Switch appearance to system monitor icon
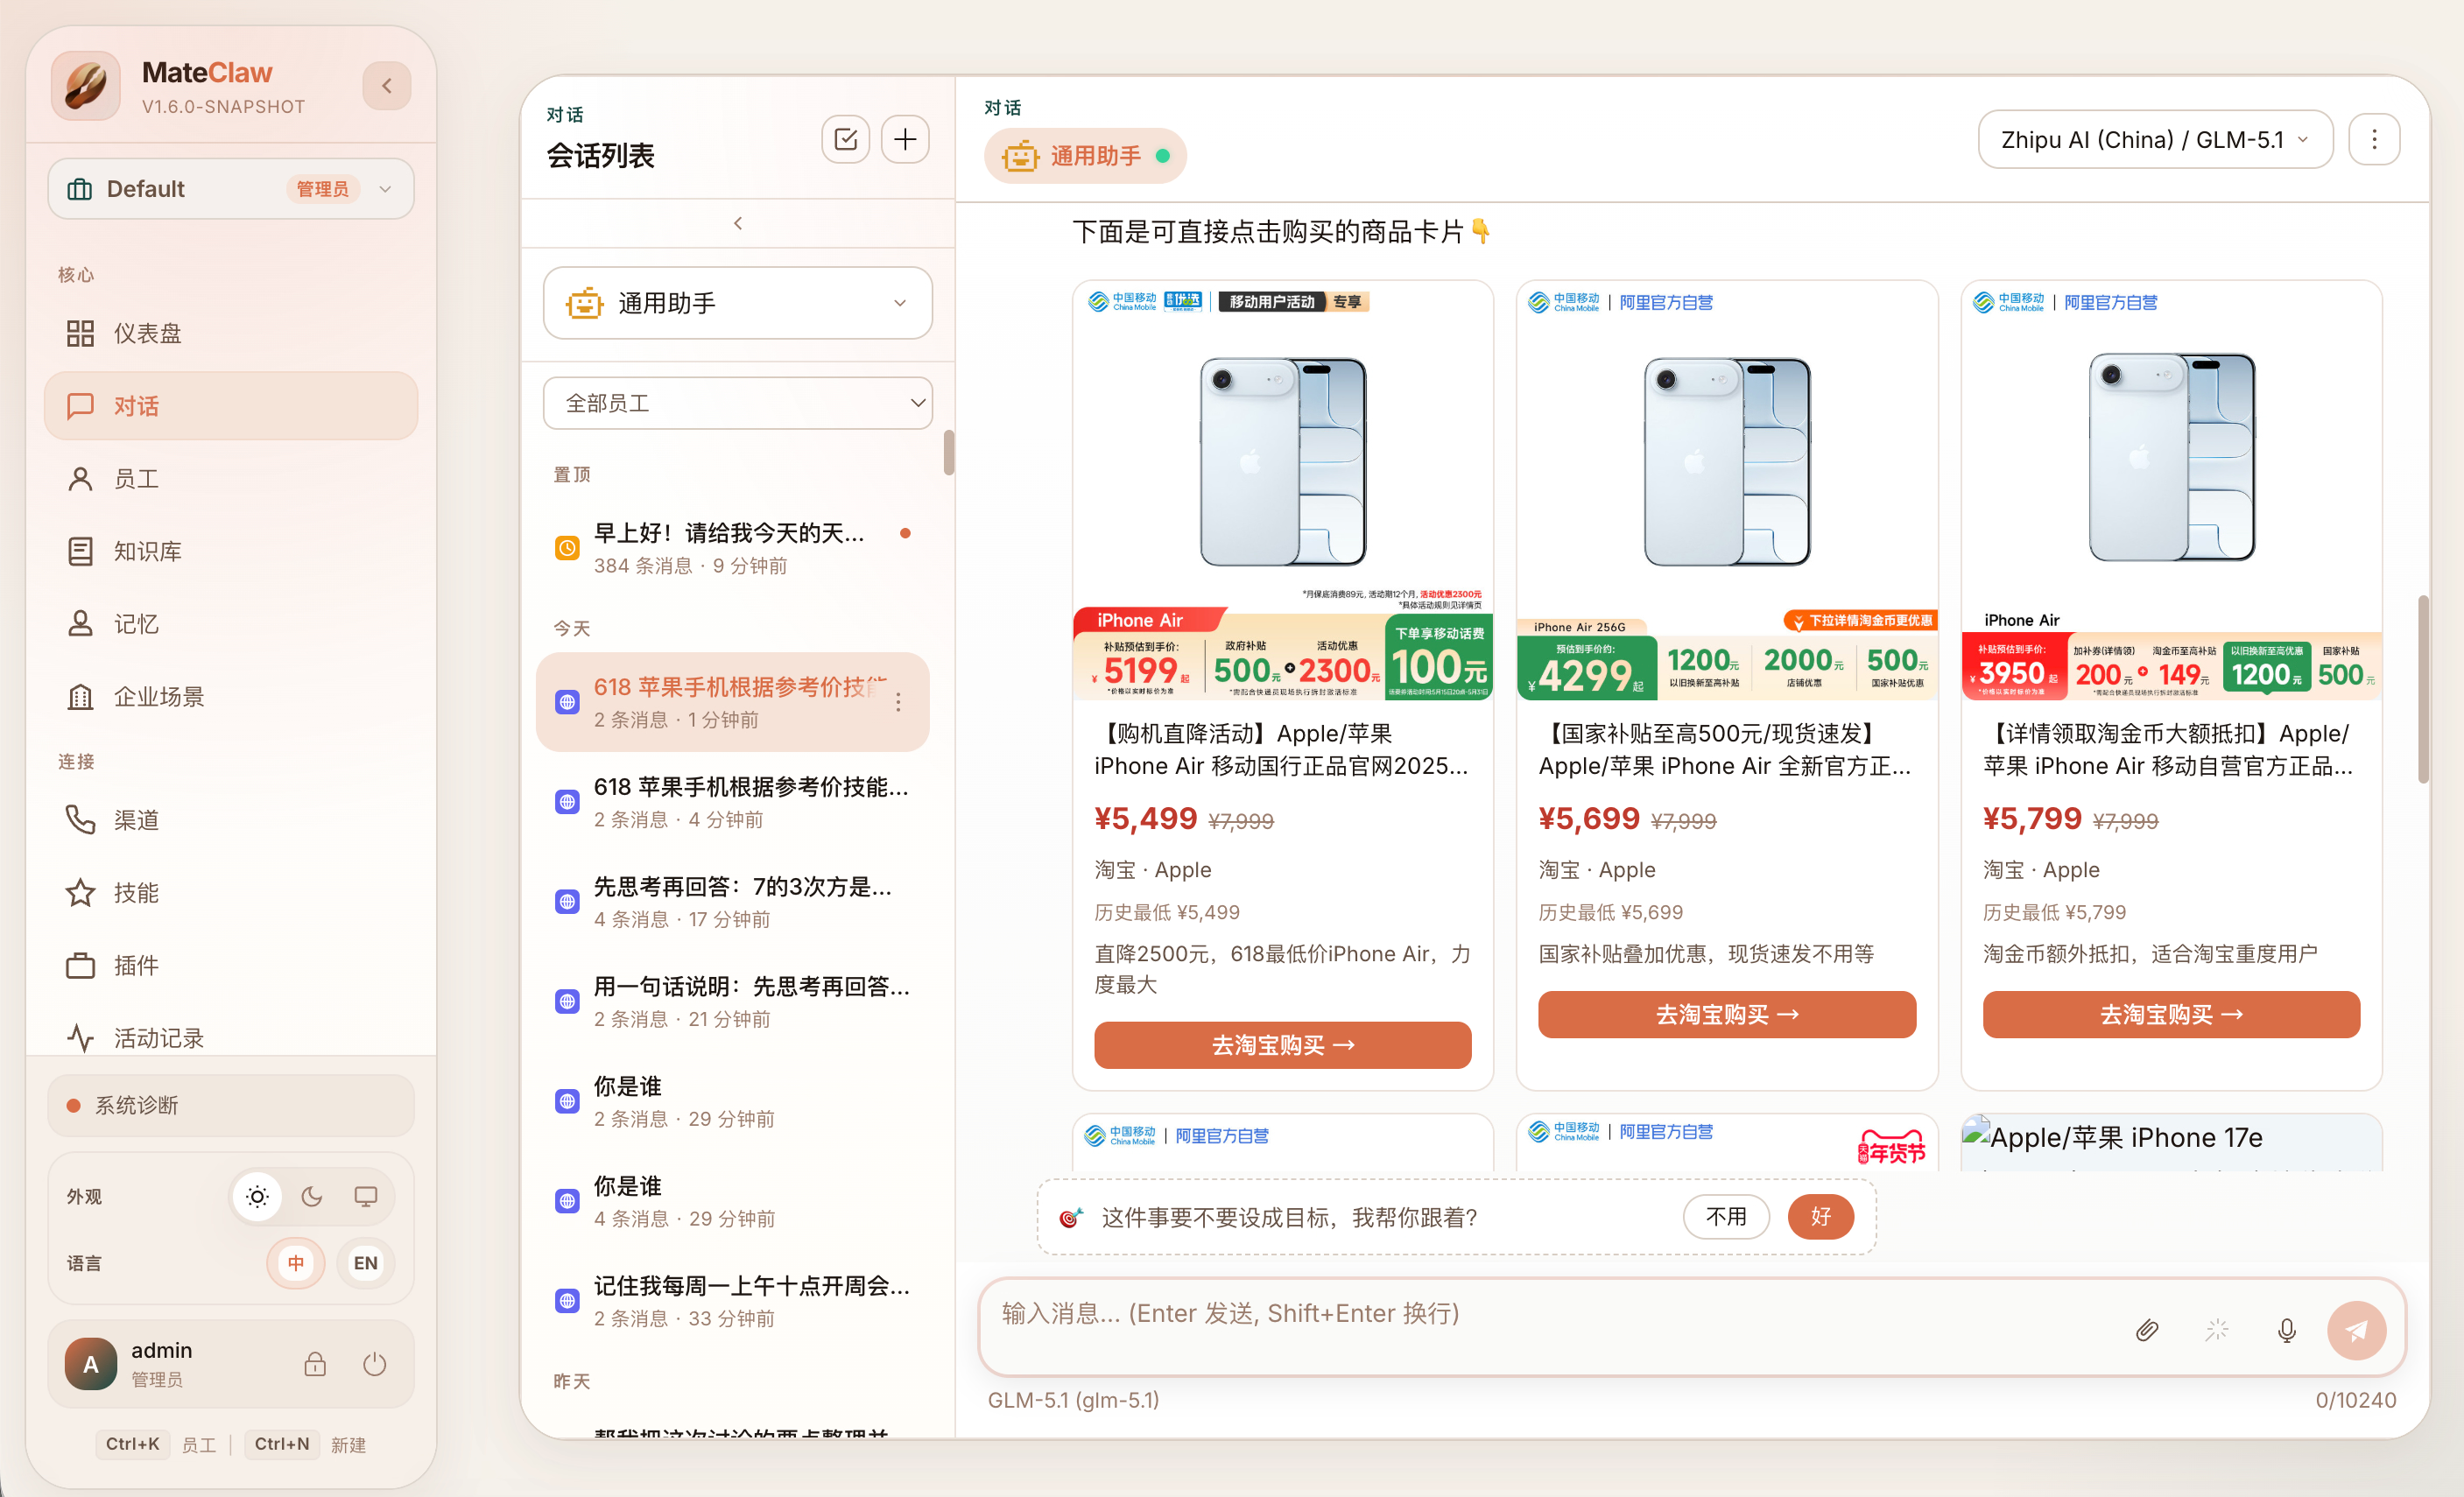Viewport: 2464px width, 1497px height. click(366, 1197)
